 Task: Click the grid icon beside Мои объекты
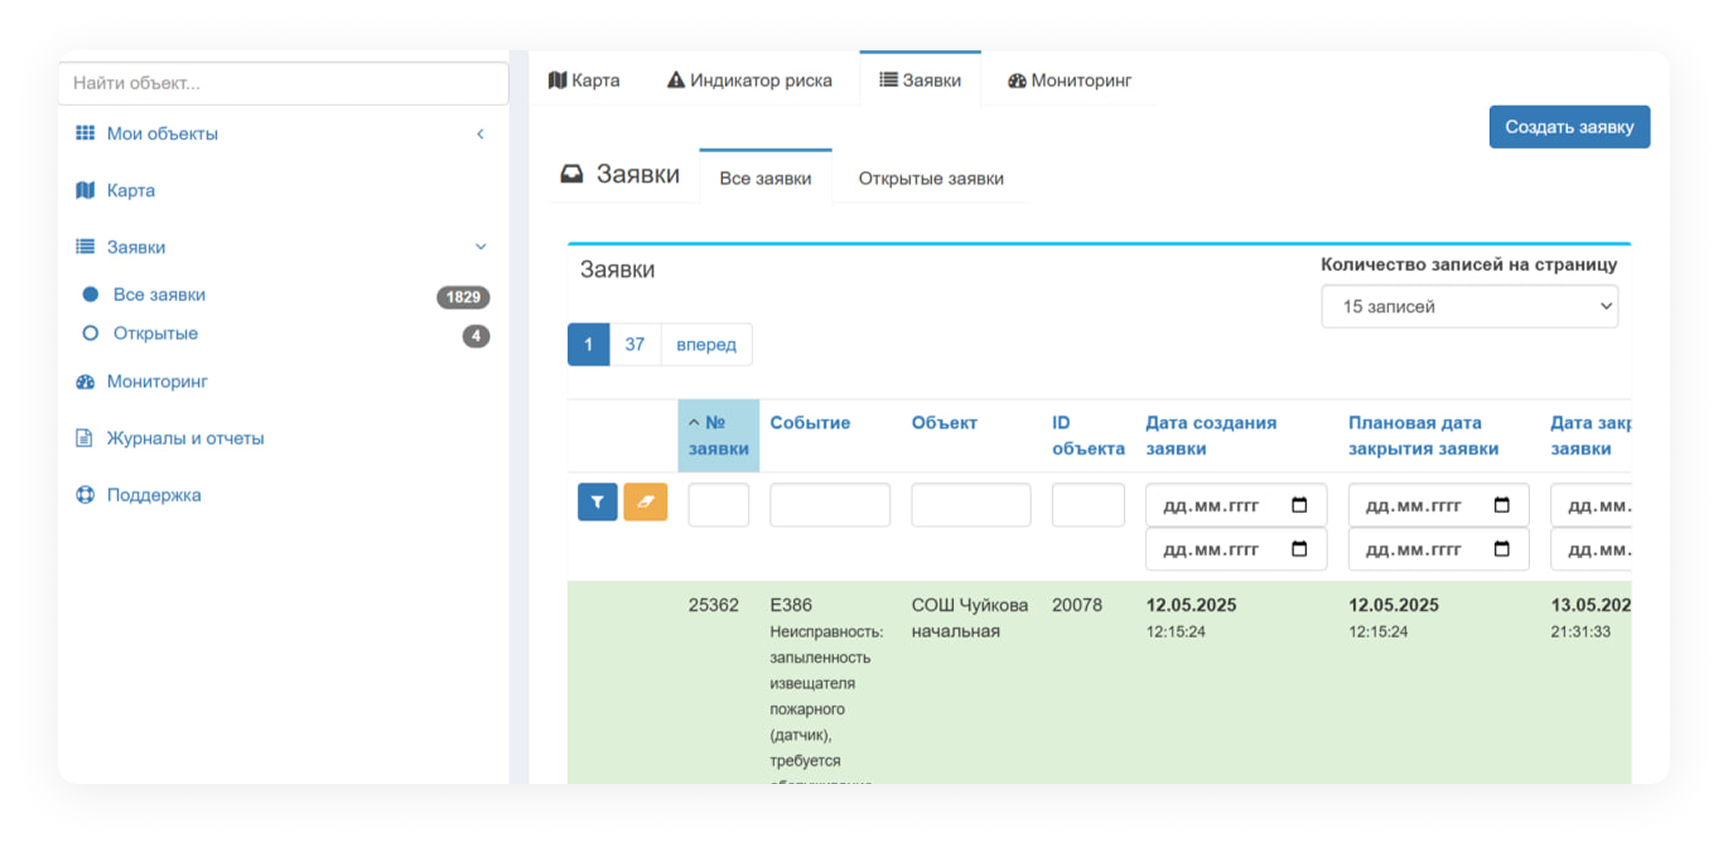[x=85, y=133]
